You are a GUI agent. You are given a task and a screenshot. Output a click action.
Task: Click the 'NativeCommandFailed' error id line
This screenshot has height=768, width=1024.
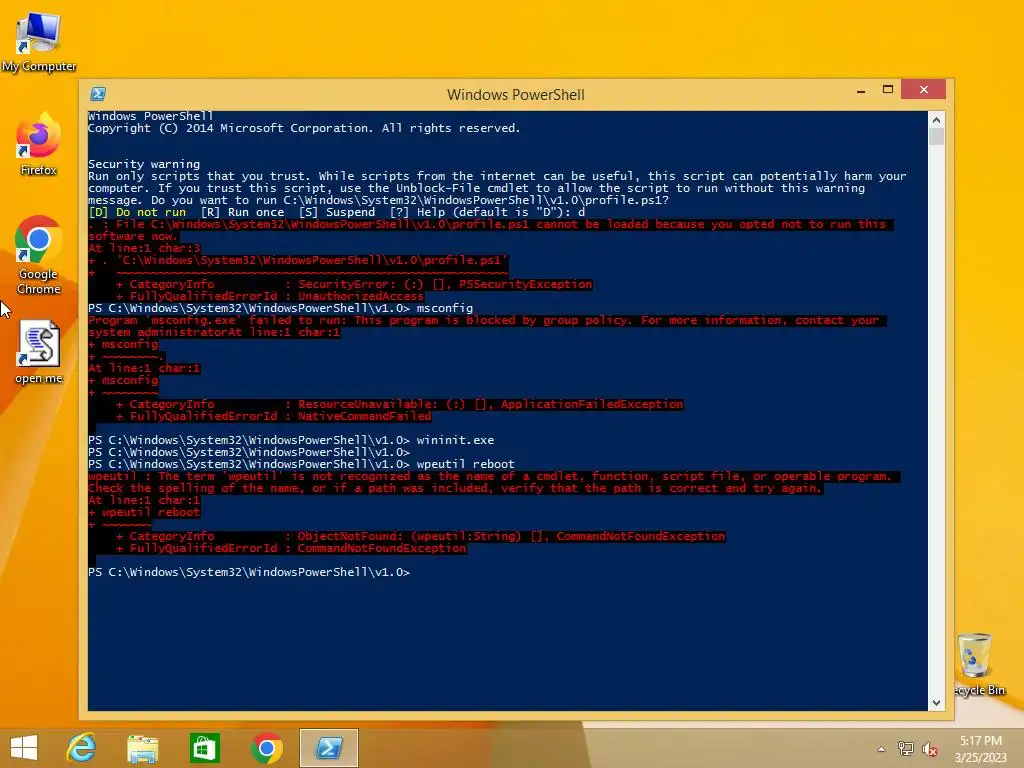point(274,416)
